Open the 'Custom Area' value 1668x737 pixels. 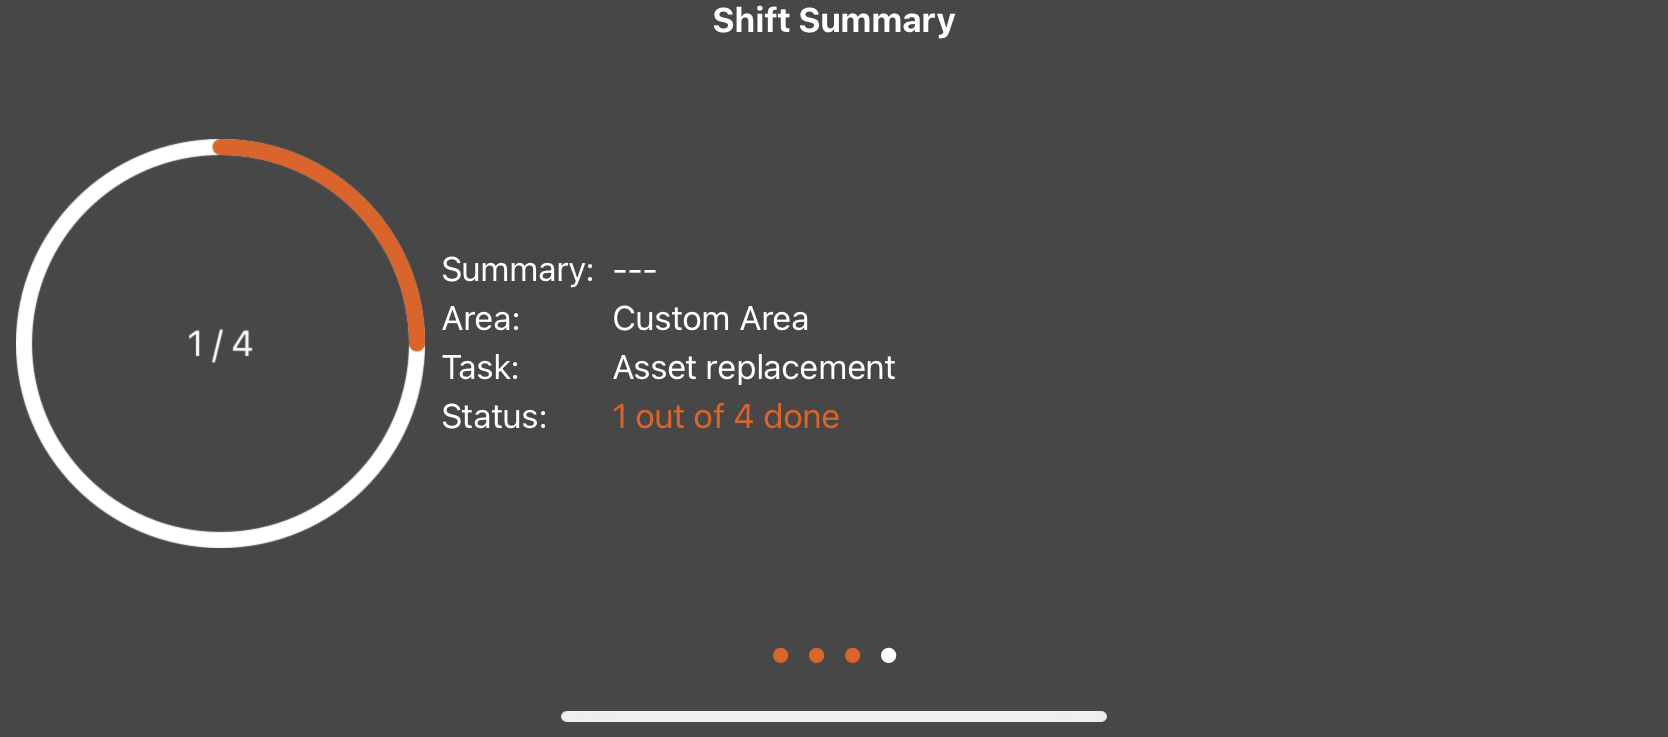click(x=710, y=319)
